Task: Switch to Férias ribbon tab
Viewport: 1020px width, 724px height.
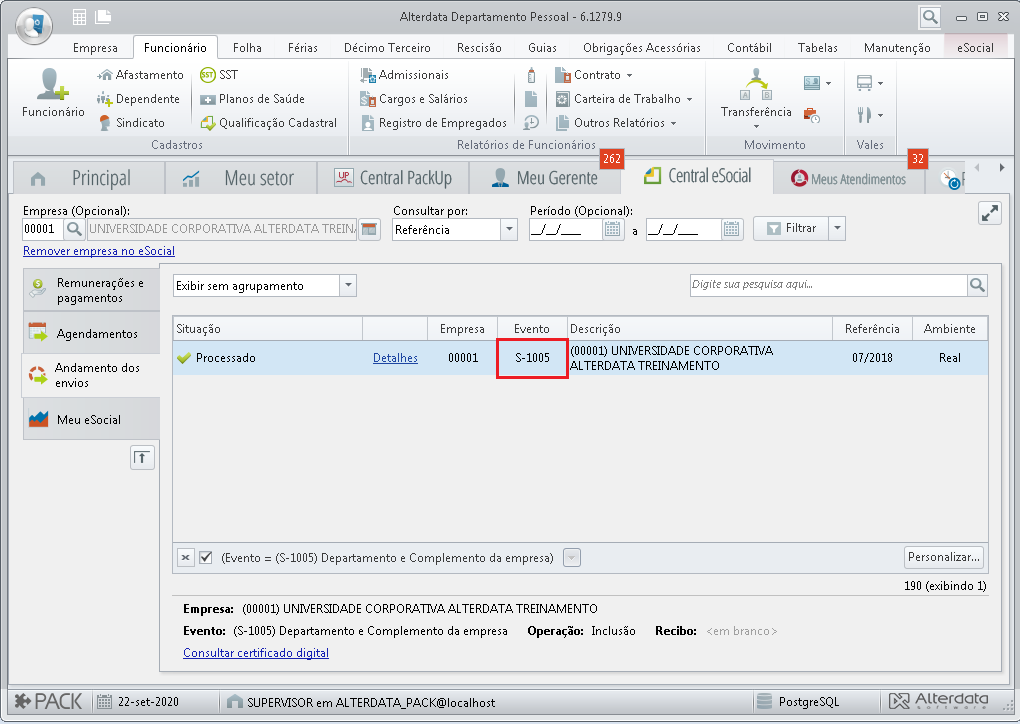Action: [x=302, y=47]
